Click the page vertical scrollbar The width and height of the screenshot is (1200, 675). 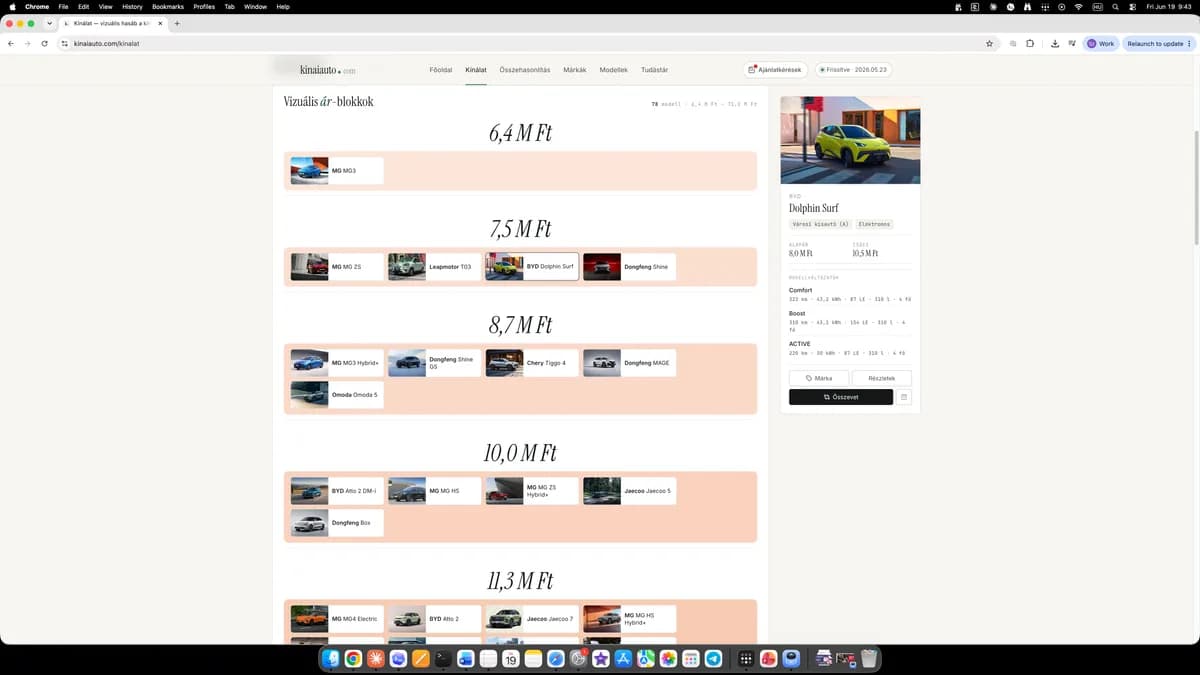point(1195,188)
